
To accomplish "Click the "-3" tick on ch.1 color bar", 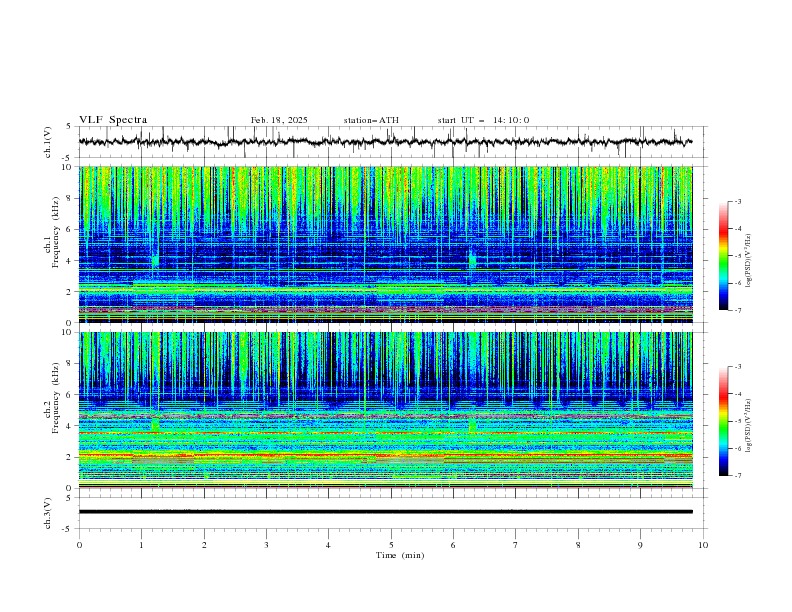I will click(x=737, y=201).
